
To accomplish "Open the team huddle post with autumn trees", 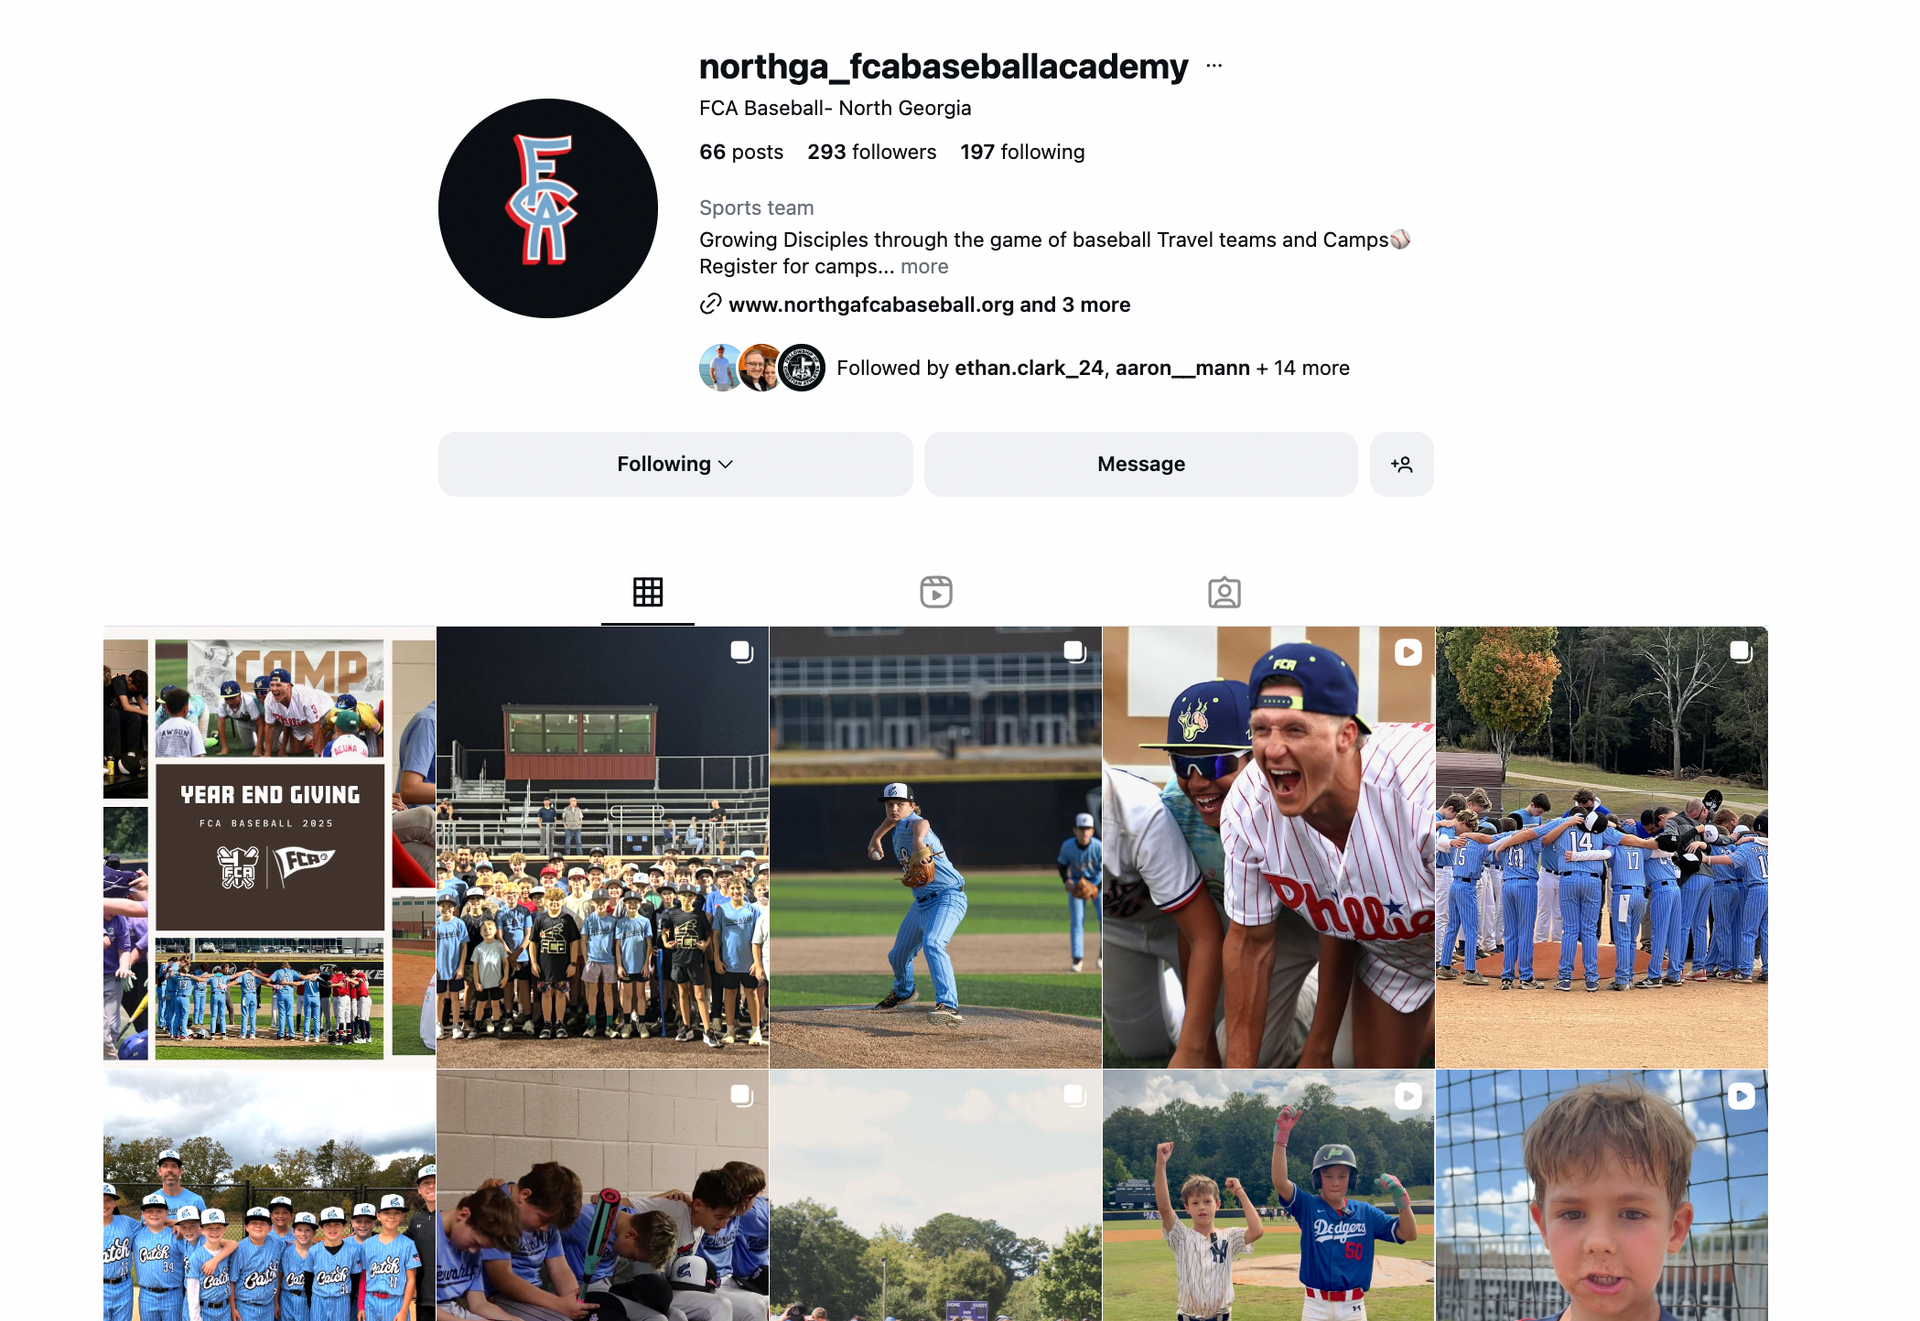I will pos(1601,847).
